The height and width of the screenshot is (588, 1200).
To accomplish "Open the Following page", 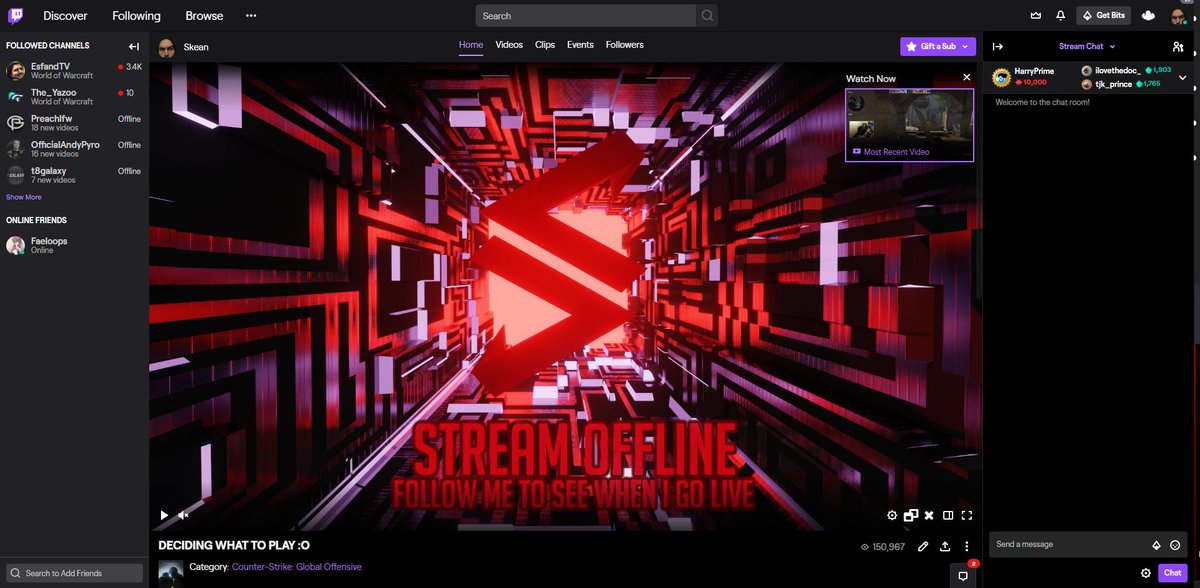I will 136,16.
